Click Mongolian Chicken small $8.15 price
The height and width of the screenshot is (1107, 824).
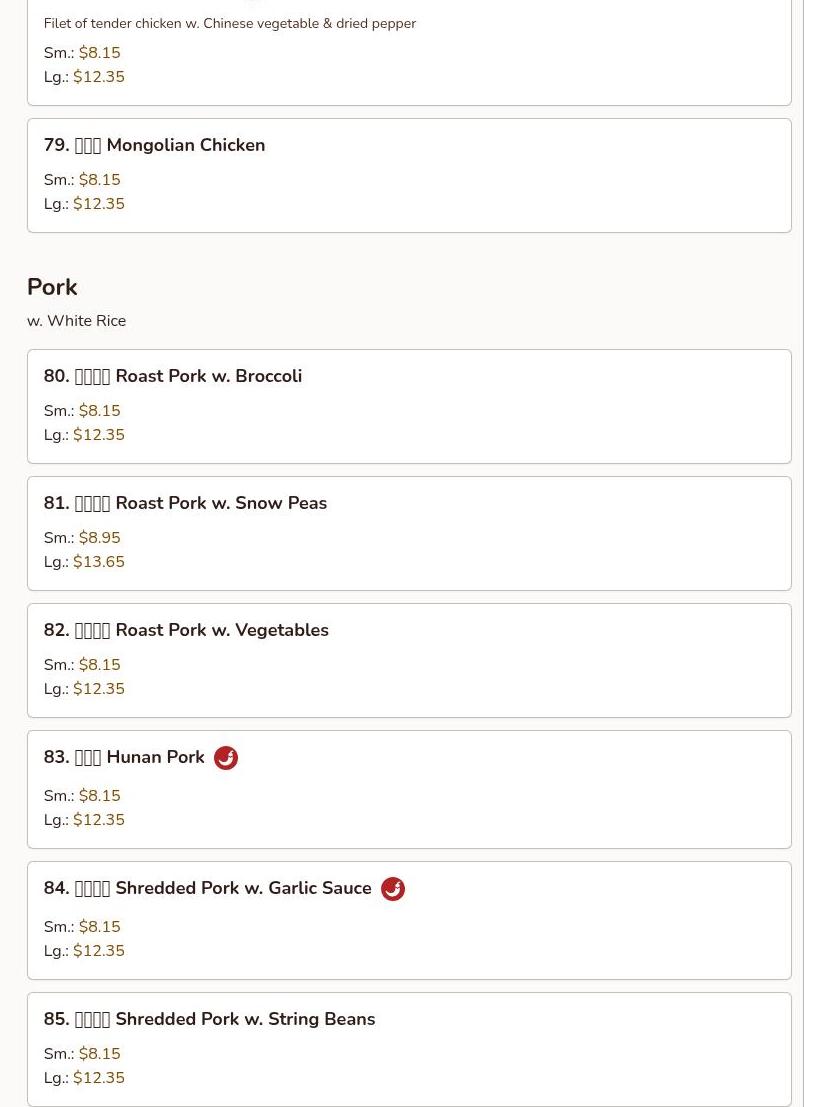99,180
